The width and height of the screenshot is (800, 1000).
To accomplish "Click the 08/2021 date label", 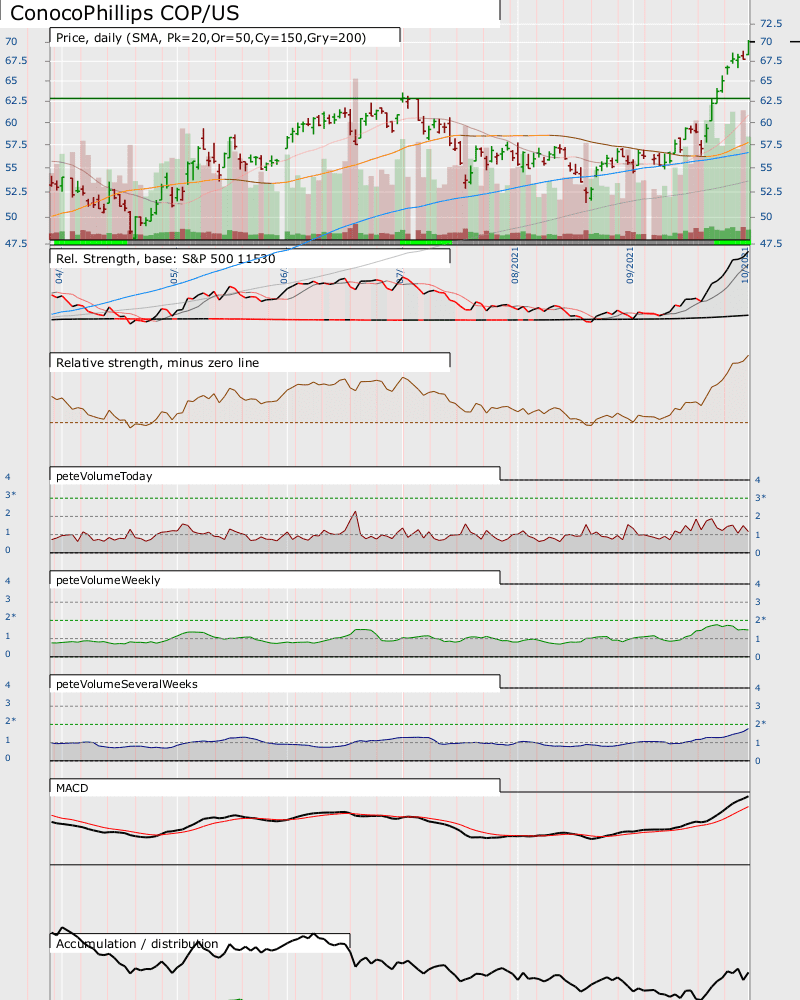I will pyautogui.click(x=515, y=265).
